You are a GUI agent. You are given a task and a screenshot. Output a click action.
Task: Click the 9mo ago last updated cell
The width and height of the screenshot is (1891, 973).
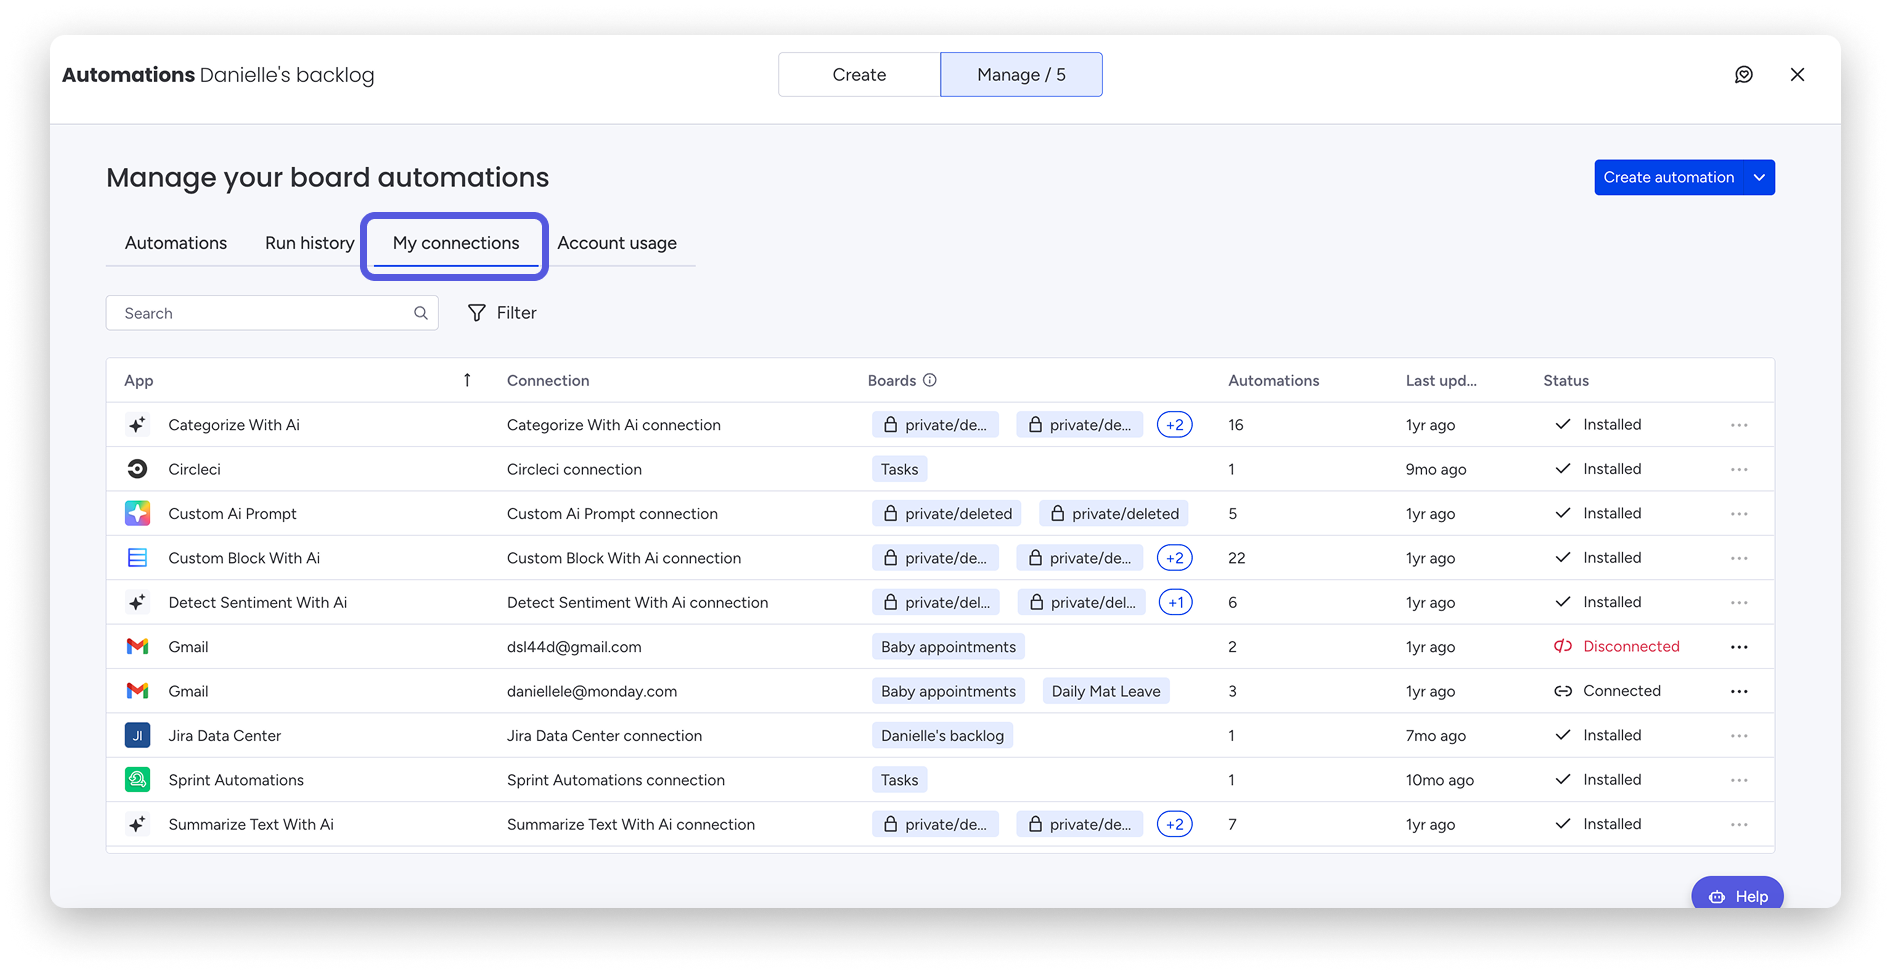click(1436, 469)
